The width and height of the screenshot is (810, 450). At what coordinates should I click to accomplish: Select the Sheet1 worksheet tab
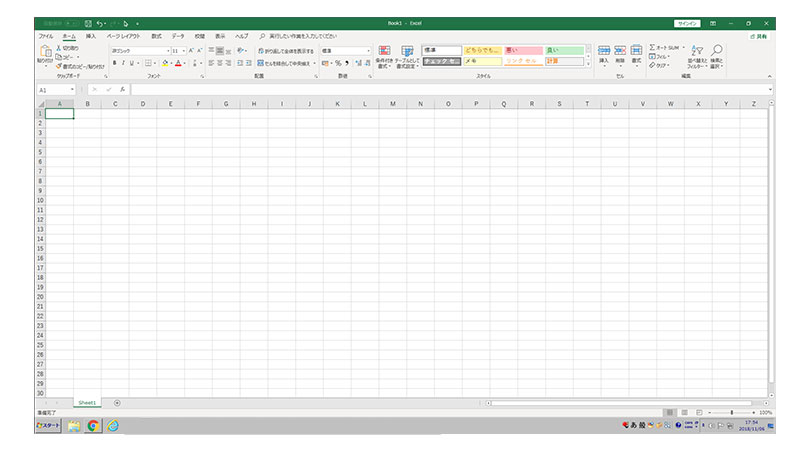[x=87, y=403]
